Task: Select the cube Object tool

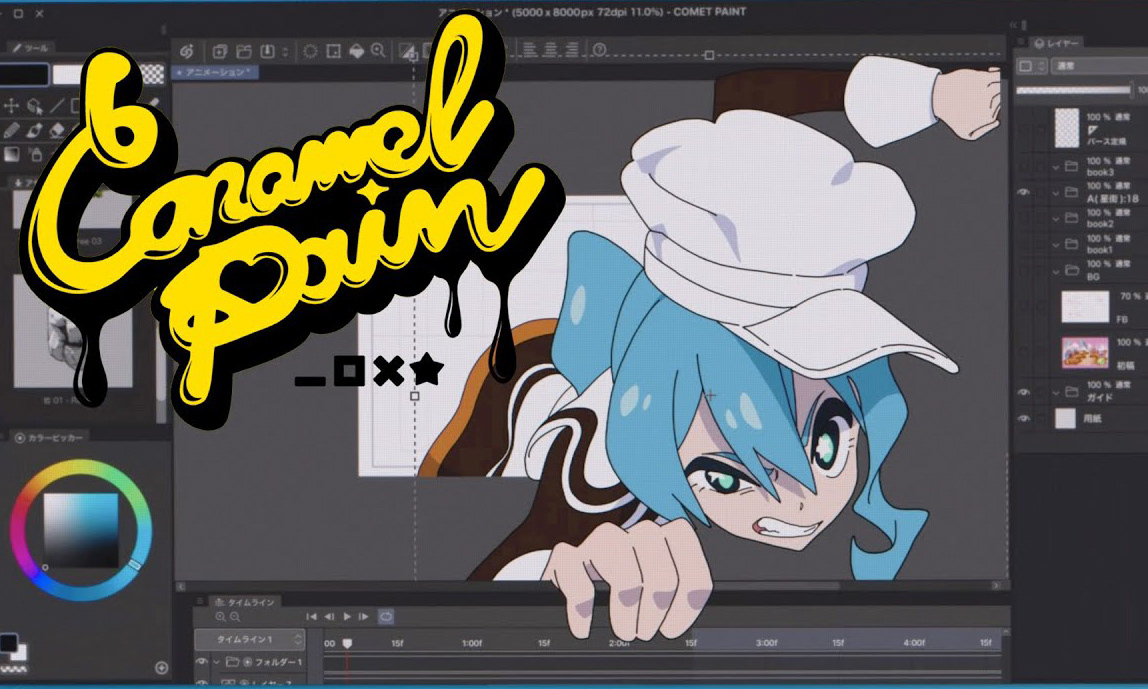Action: tap(34, 105)
